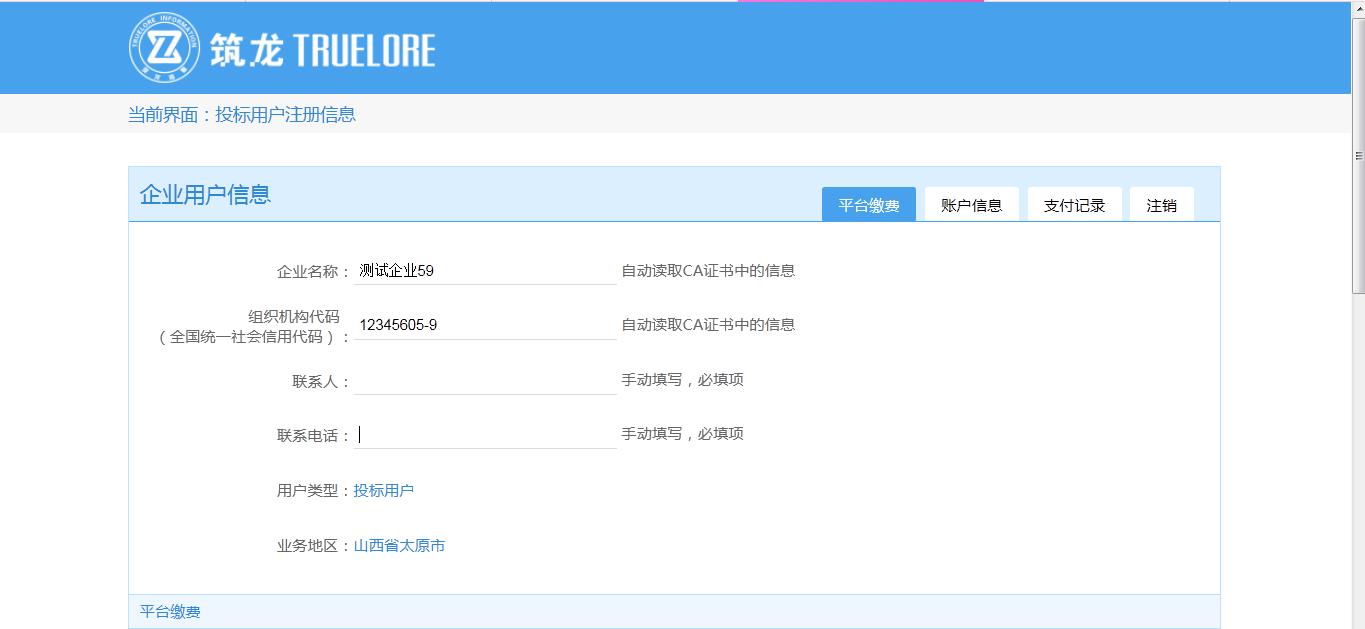1365x629 pixels.
Task: Click the scrollbar up arrow
Action: click(1358, 9)
